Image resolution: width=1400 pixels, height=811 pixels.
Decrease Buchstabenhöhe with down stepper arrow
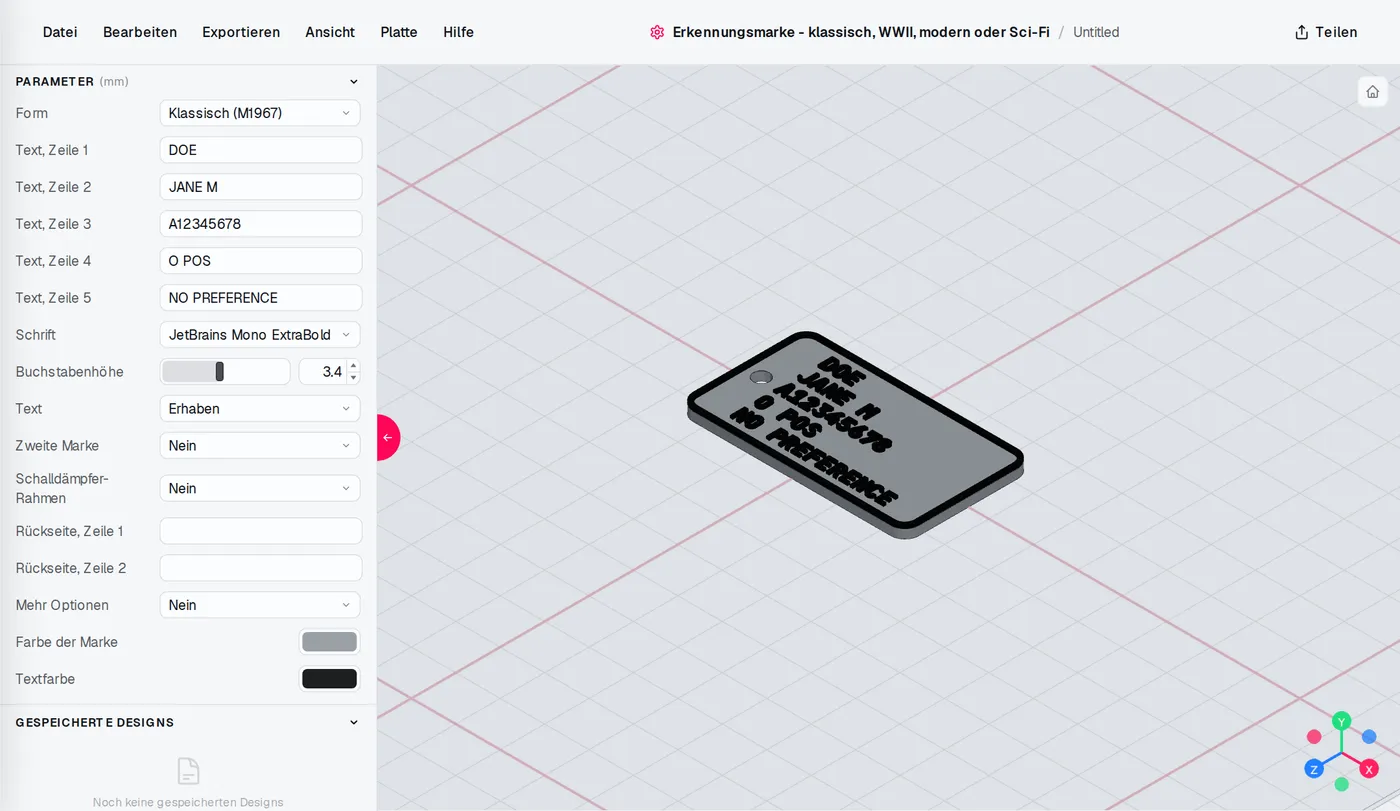tap(353, 378)
